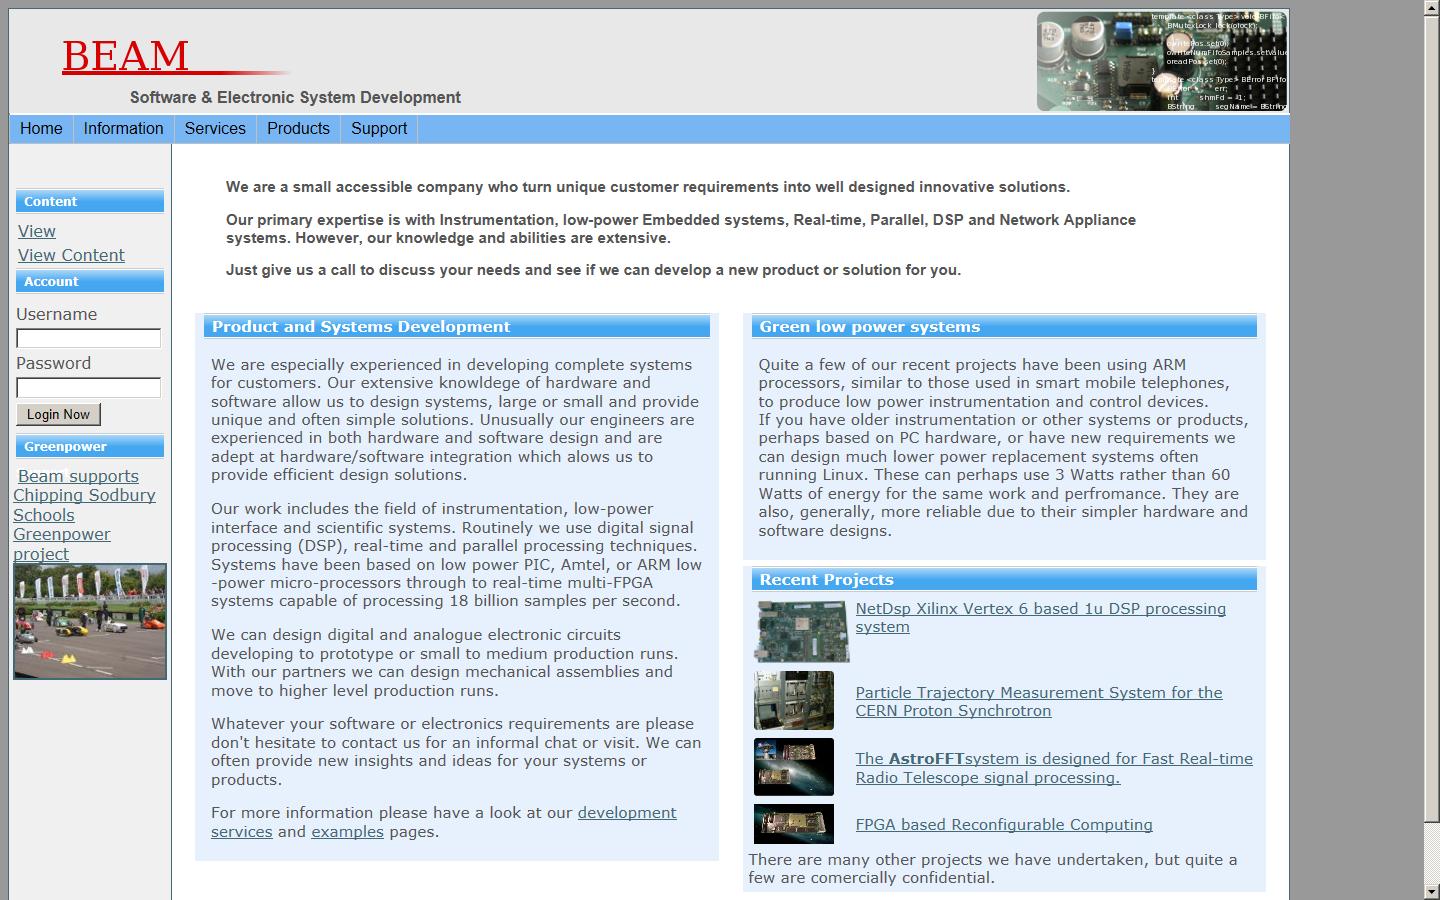1440x900 pixels.
Task: Click the AstroFFT project thumbnail image
Action: tap(793, 767)
